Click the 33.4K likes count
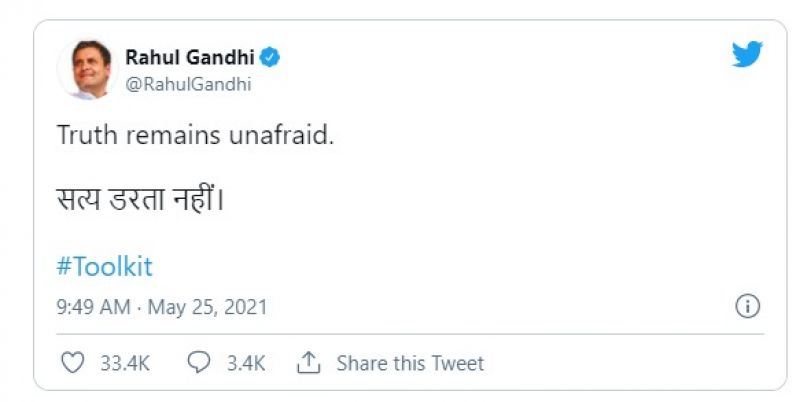Screen dimensions: 800x402 click(125, 363)
